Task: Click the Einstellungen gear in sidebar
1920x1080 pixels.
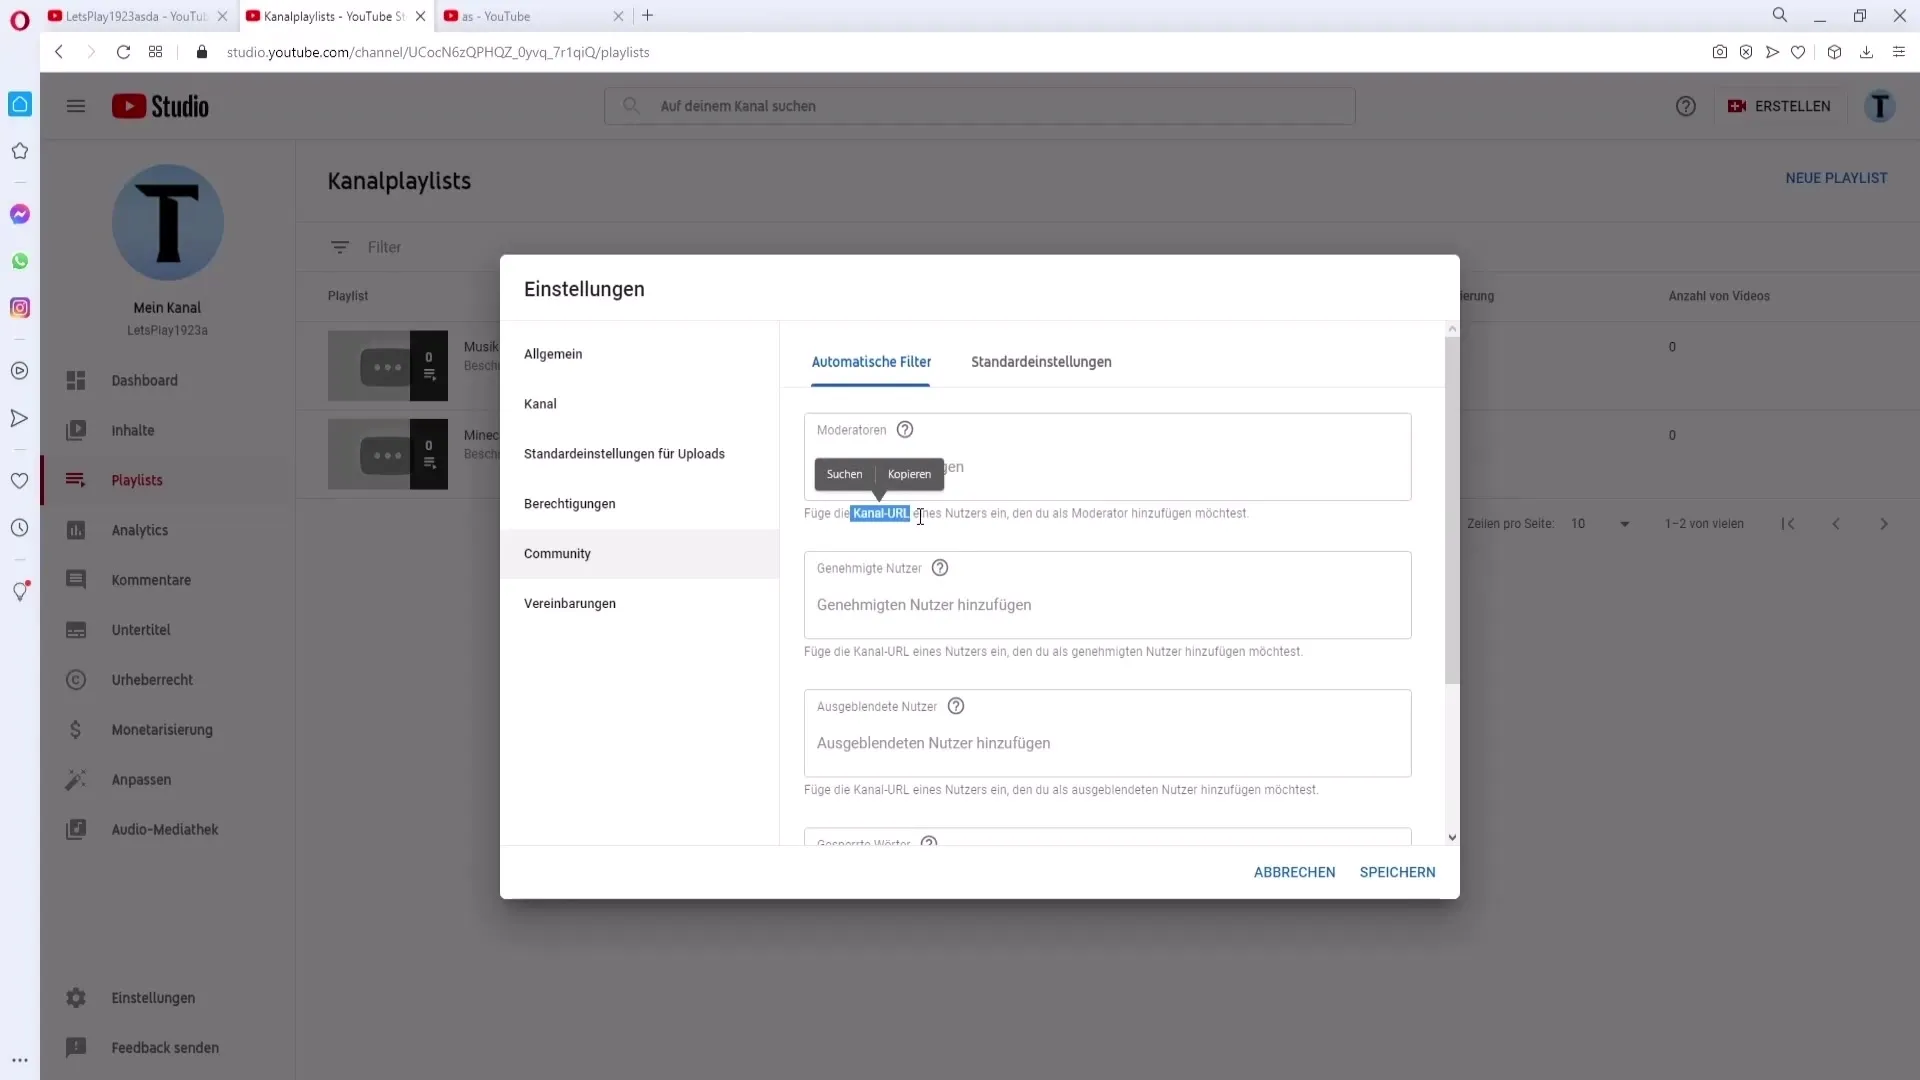Action: tap(76, 998)
